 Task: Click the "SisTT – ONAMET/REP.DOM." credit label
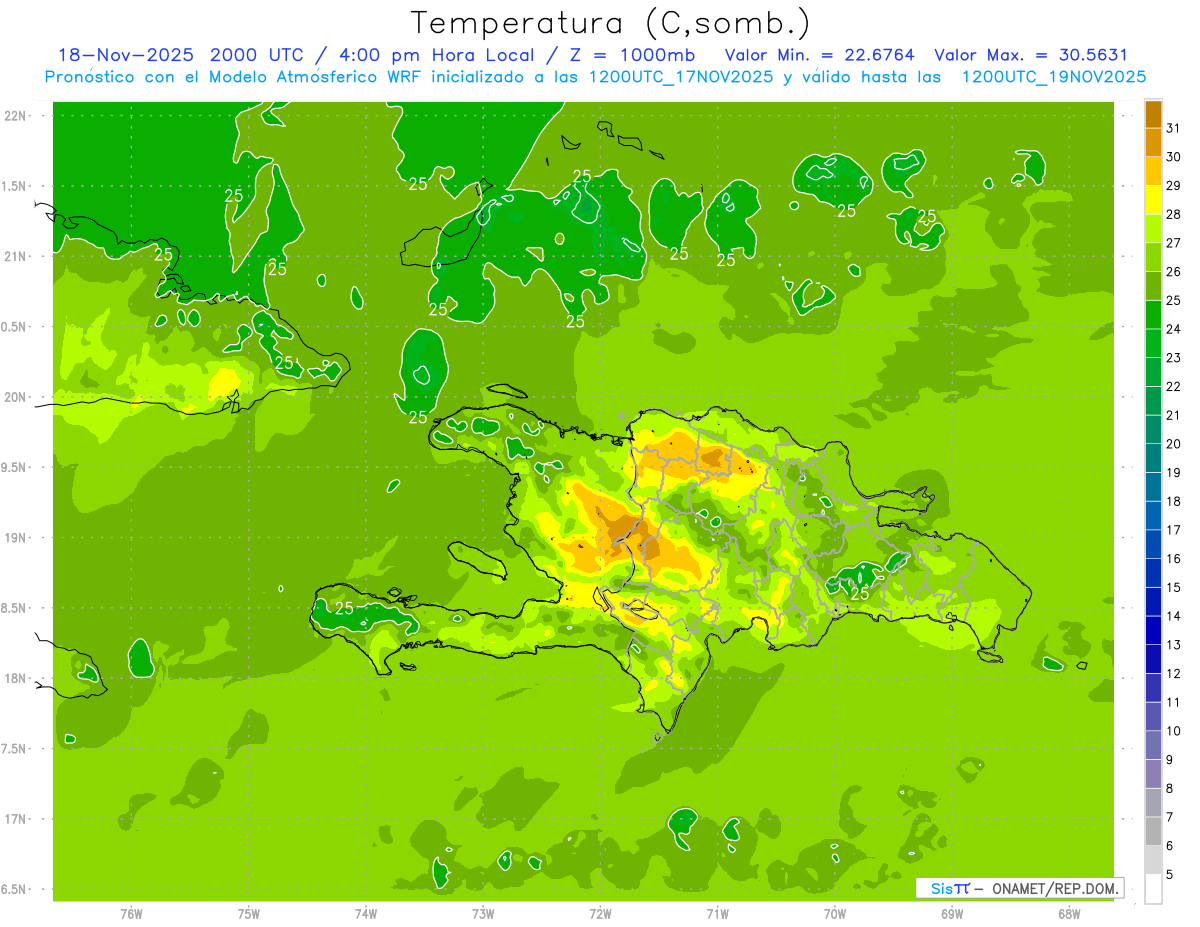[1020, 888]
